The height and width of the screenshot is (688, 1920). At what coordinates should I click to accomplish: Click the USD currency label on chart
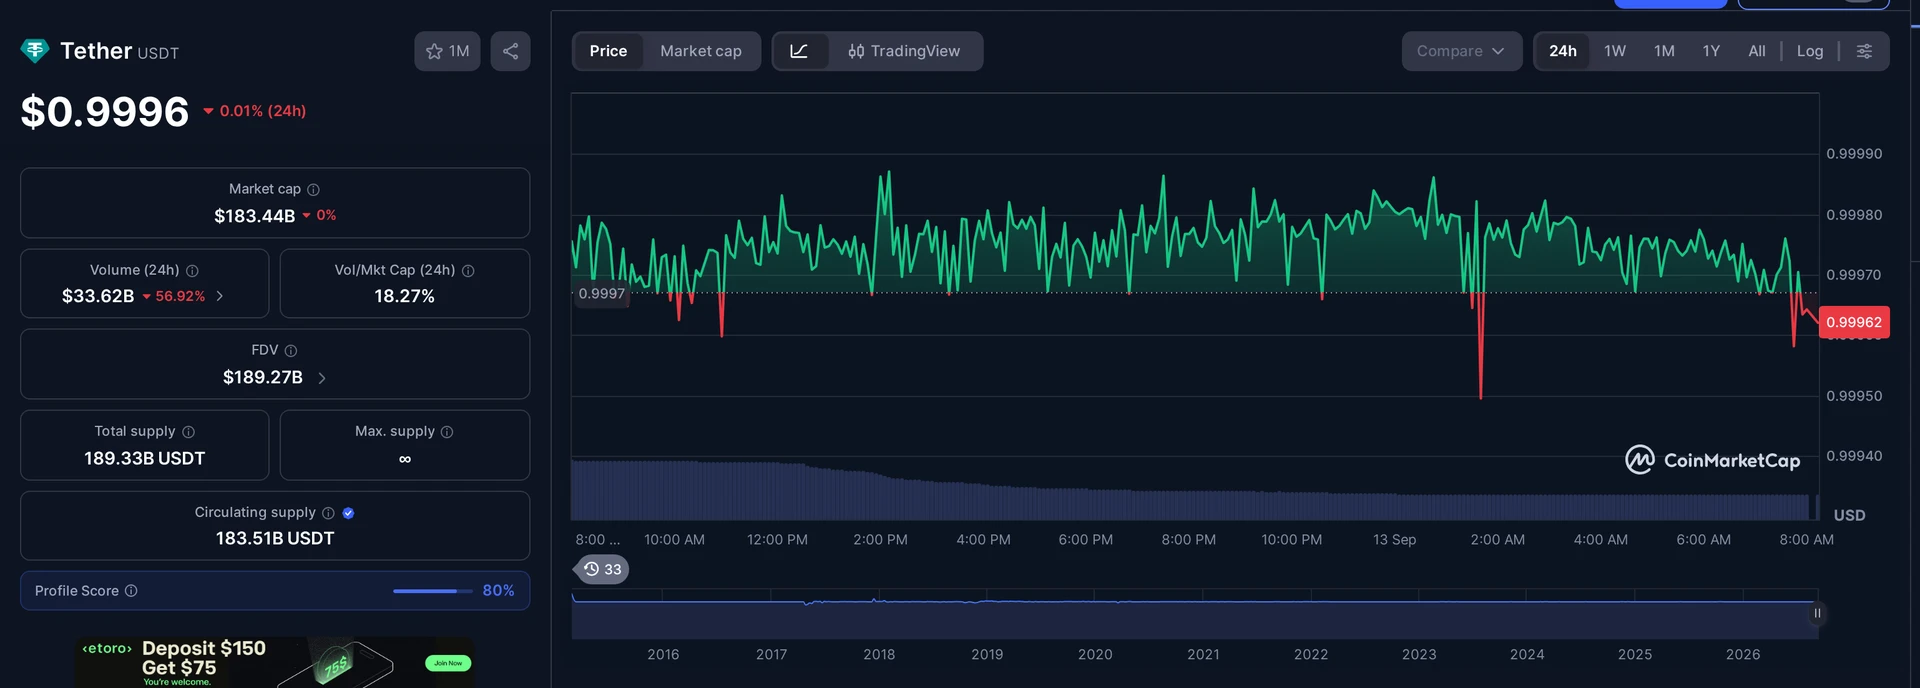pos(1849,515)
